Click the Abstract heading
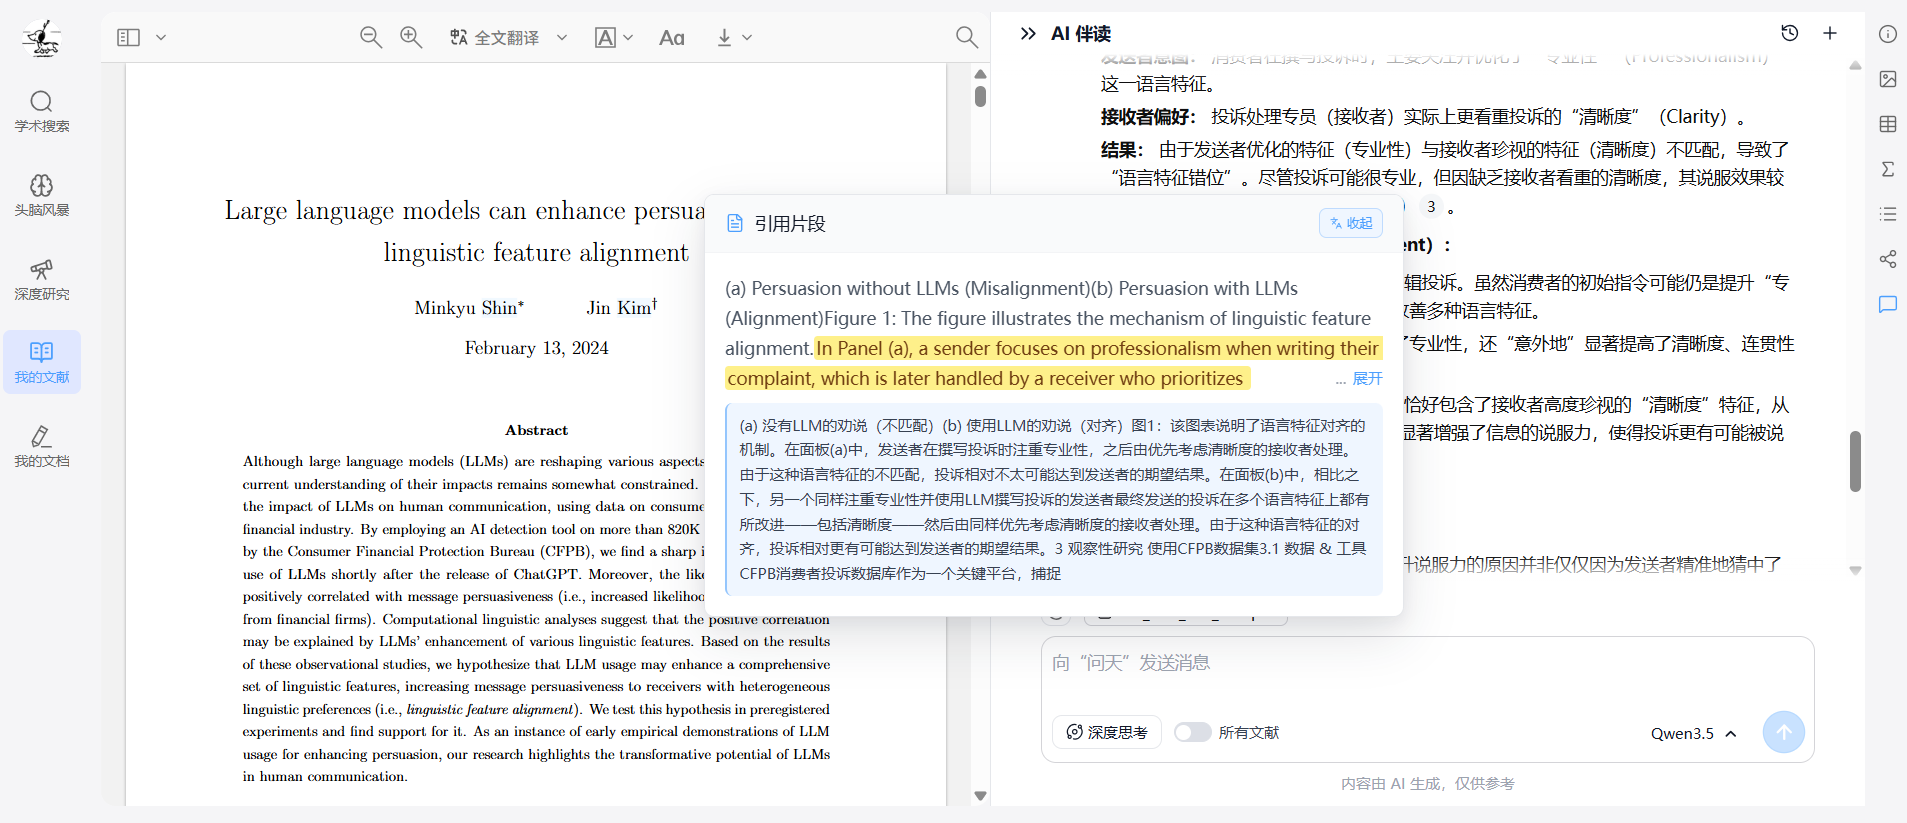The width and height of the screenshot is (1907, 823). [x=536, y=430]
